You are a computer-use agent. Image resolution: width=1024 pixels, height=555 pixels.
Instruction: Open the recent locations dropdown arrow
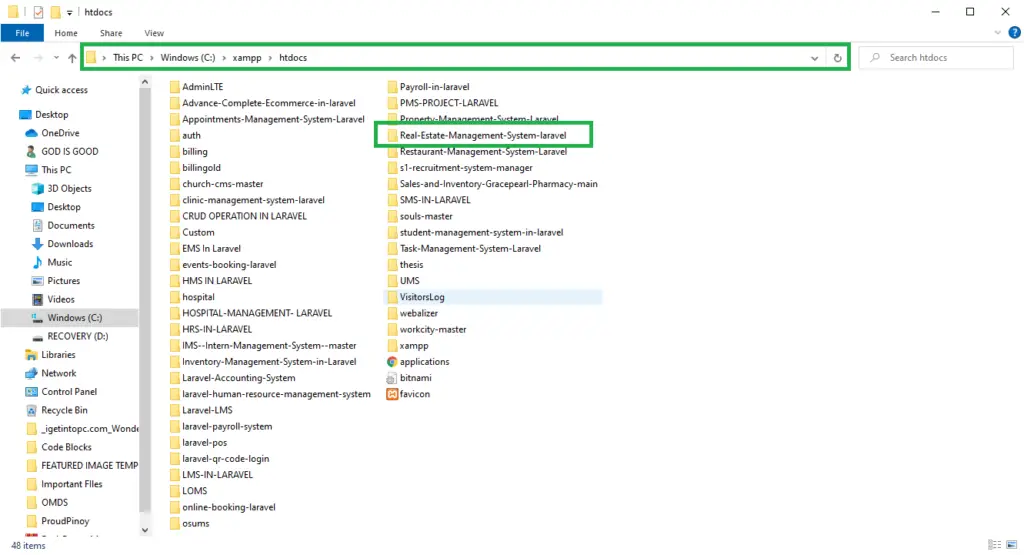point(55,58)
